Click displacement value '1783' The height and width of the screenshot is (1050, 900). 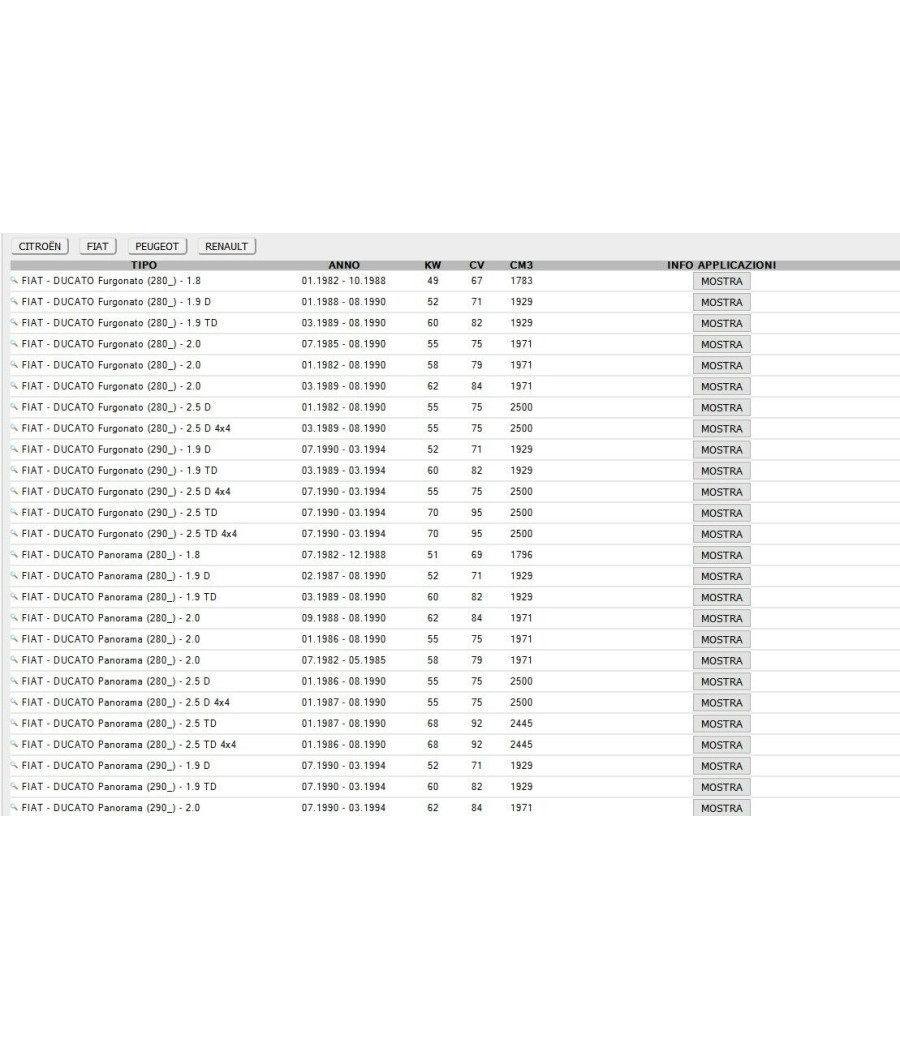pyautogui.click(x=522, y=281)
